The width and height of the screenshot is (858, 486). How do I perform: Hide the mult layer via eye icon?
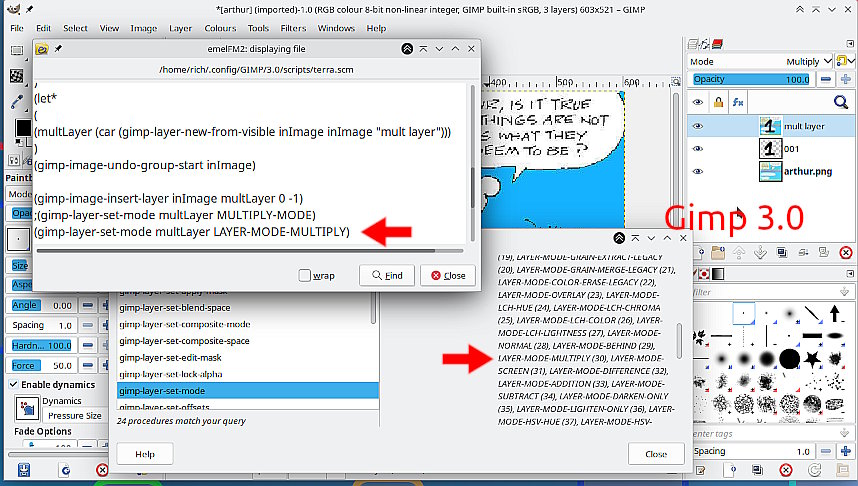click(698, 126)
